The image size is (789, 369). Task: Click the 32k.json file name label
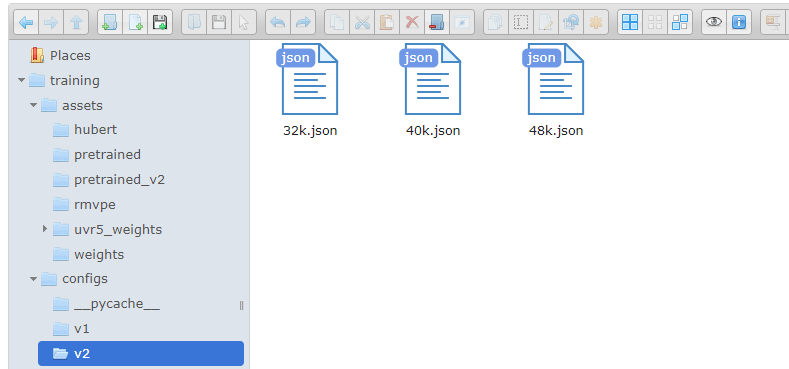click(310, 131)
